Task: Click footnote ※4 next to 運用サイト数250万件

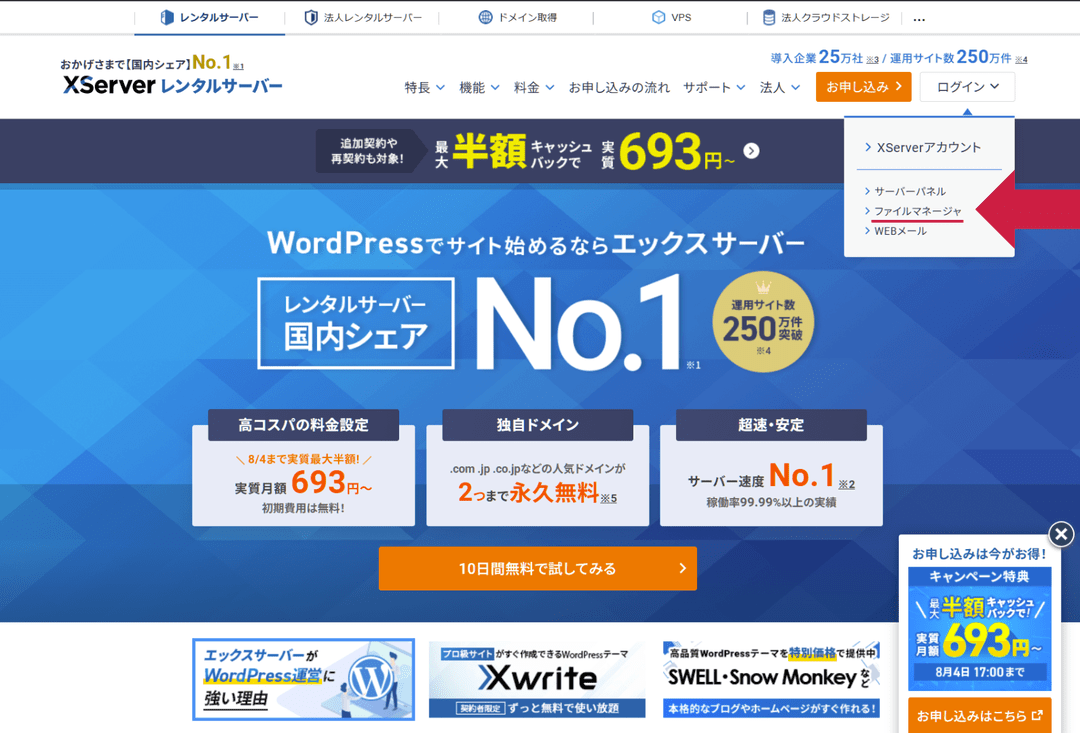Action: pos(1021,60)
